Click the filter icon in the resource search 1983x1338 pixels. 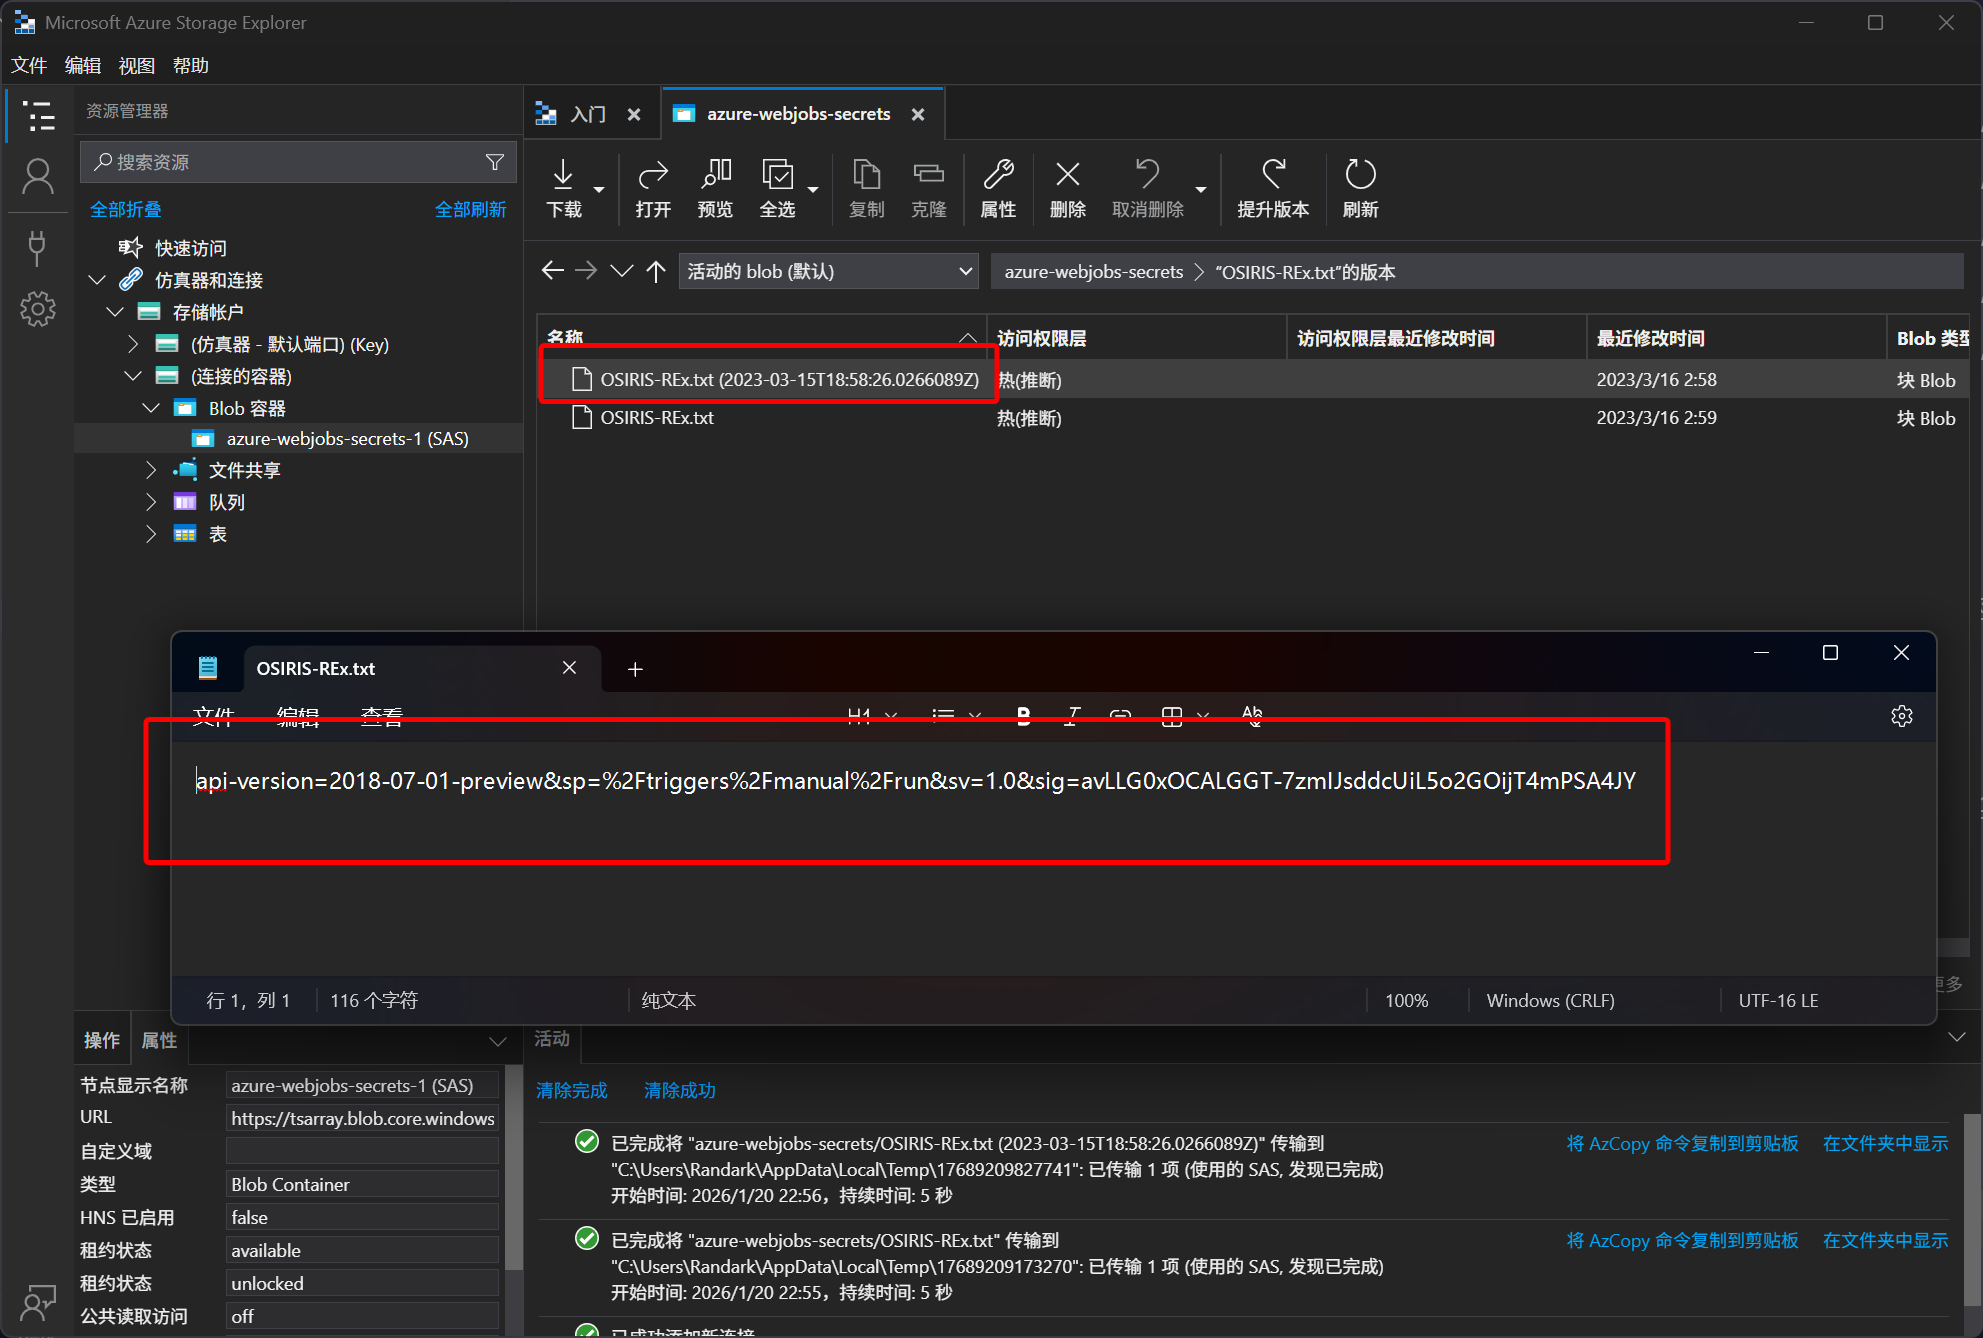495,162
